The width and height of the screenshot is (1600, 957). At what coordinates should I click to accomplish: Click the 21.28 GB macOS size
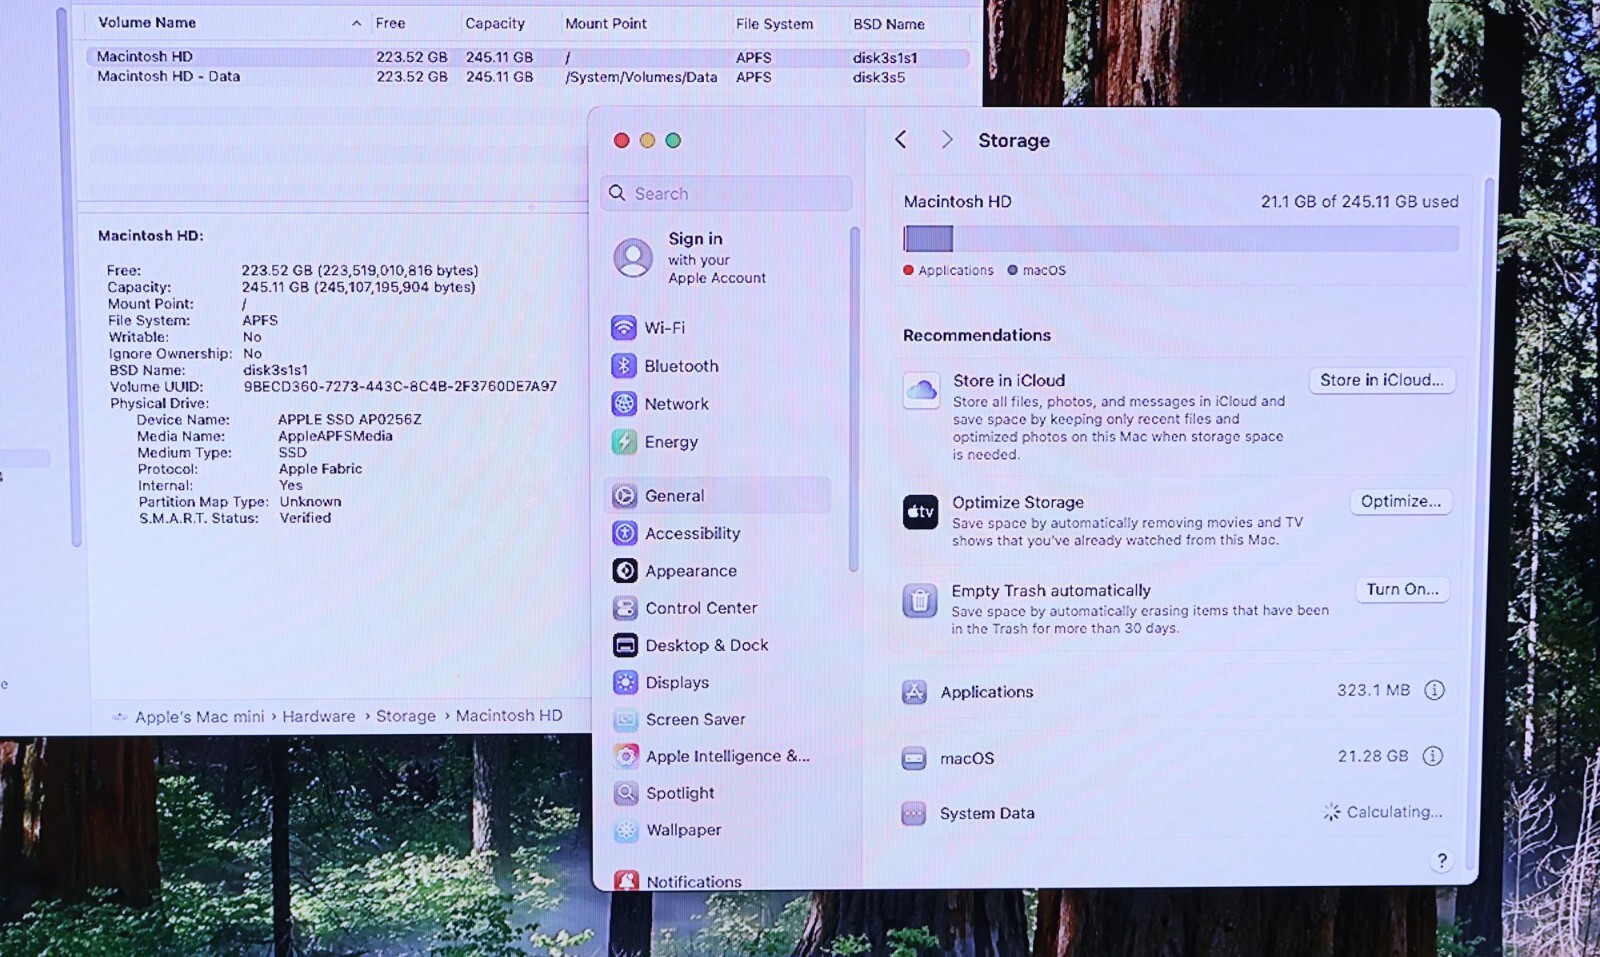coord(1372,757)
